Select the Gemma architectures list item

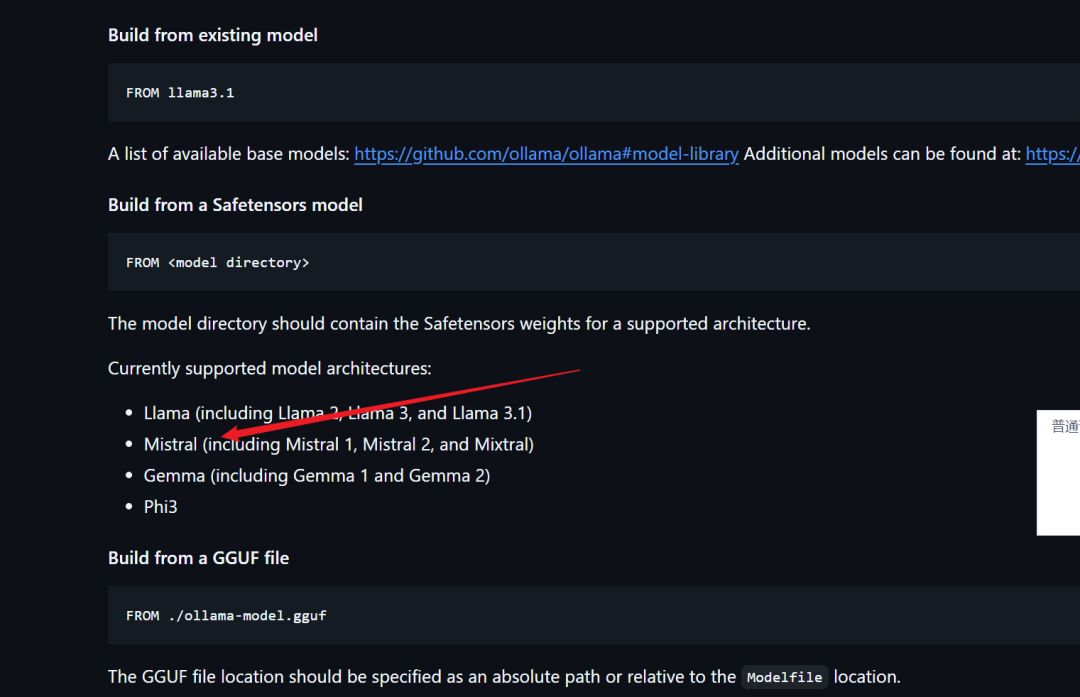316,476
